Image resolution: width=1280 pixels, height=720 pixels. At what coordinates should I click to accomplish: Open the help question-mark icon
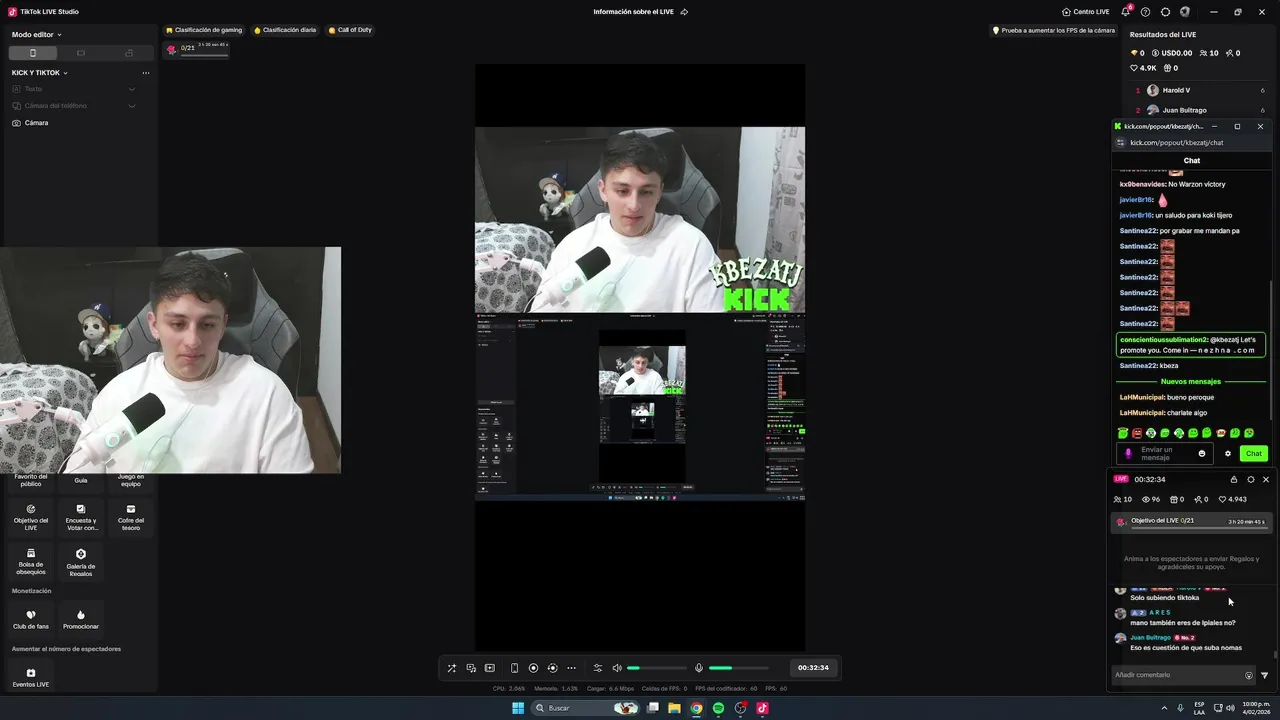1145,12
